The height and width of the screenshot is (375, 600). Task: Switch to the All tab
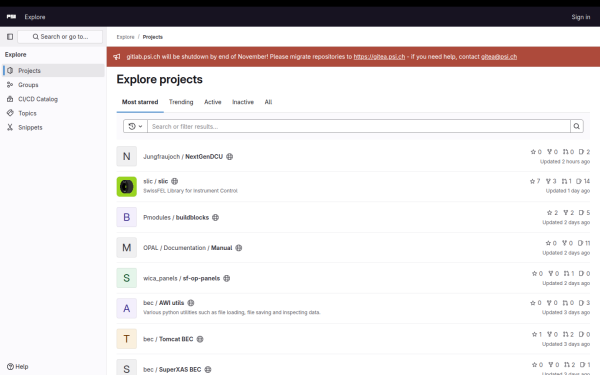pos(268,102)
